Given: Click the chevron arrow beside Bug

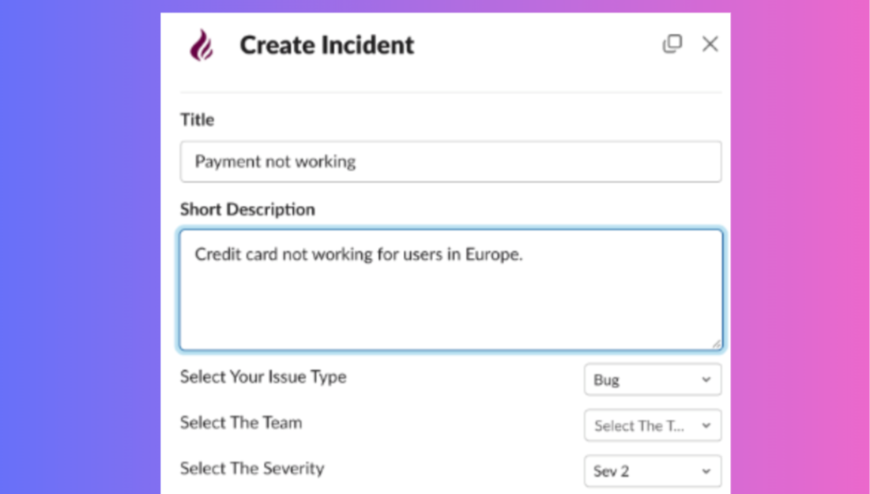Looking at the screenshot, I should [x=706, y=380].
